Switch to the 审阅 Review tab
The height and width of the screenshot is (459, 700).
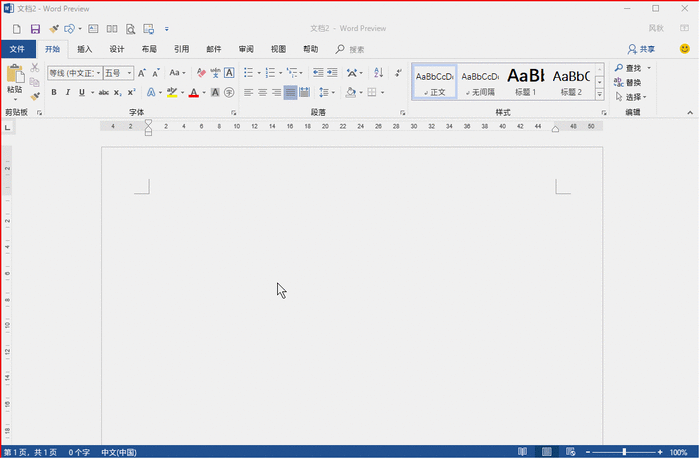(x=246, y=49)
